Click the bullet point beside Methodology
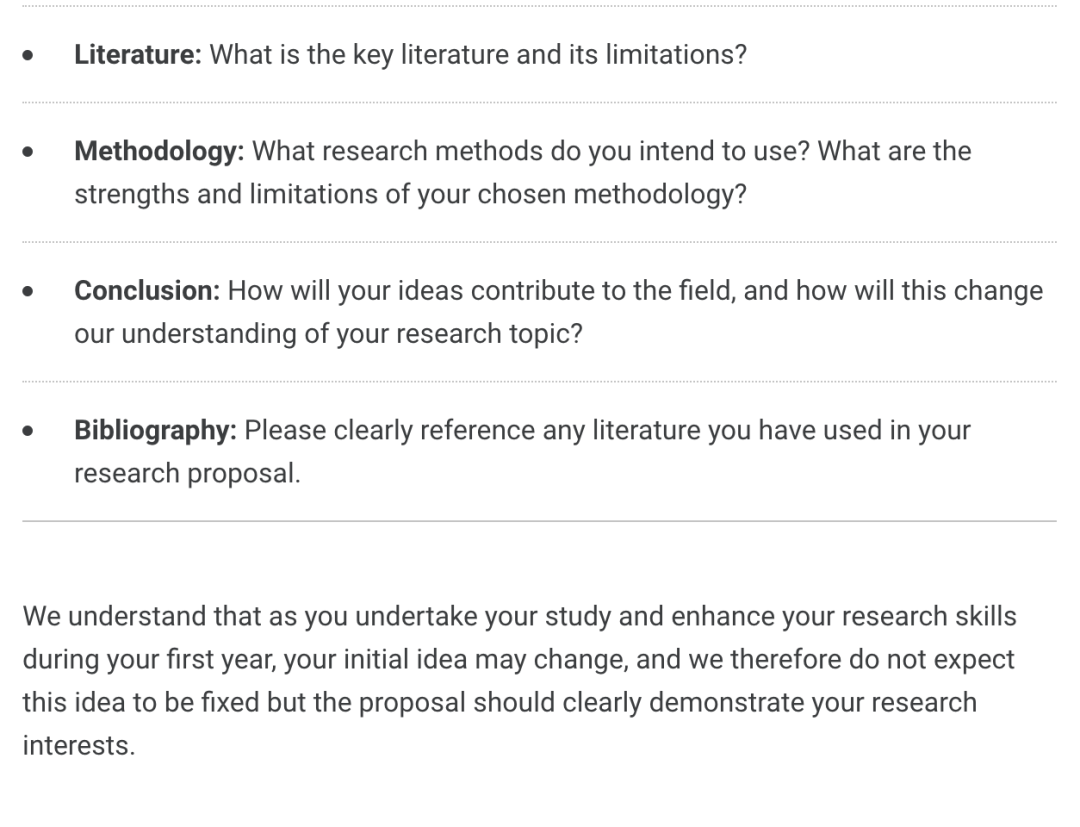Screen dimensions: 1080x827 pos(33,153)
